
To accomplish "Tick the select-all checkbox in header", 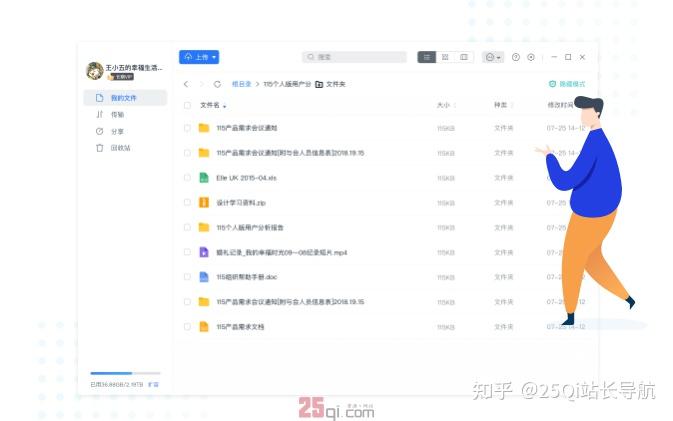I will (x=187, y=105).
